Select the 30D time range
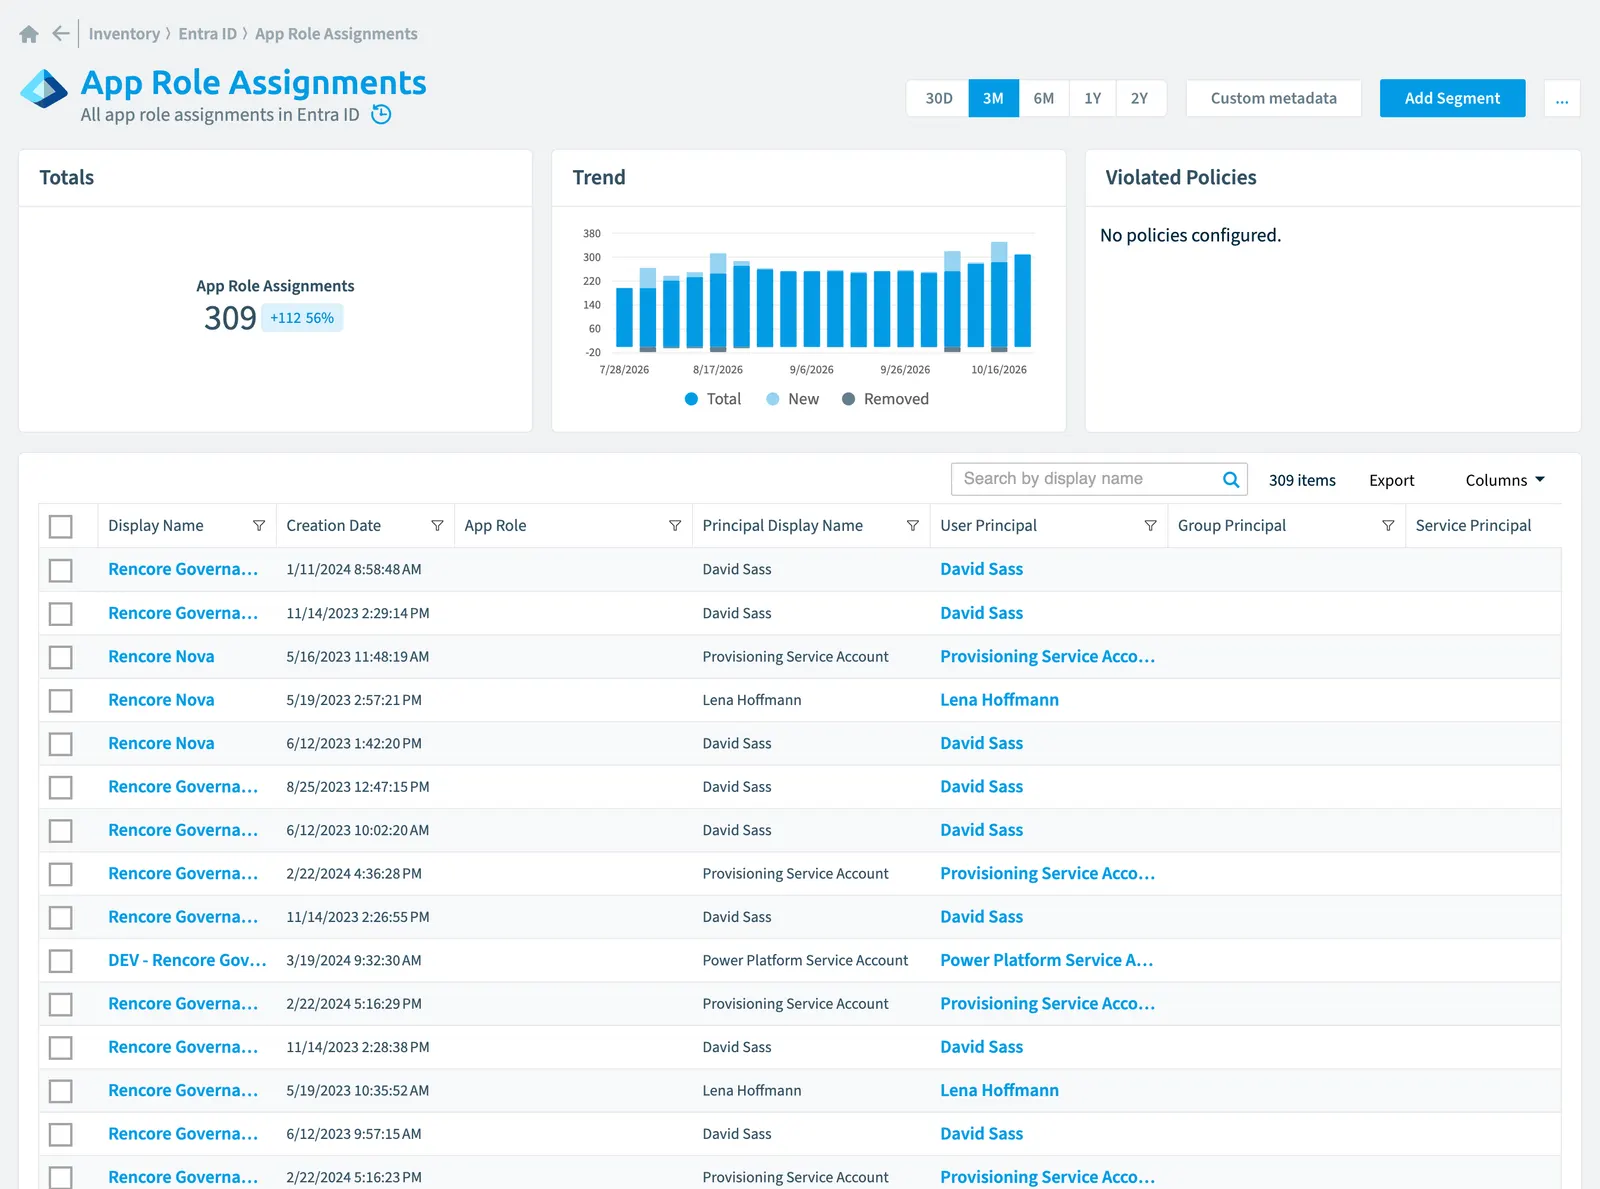 (938, 98)
